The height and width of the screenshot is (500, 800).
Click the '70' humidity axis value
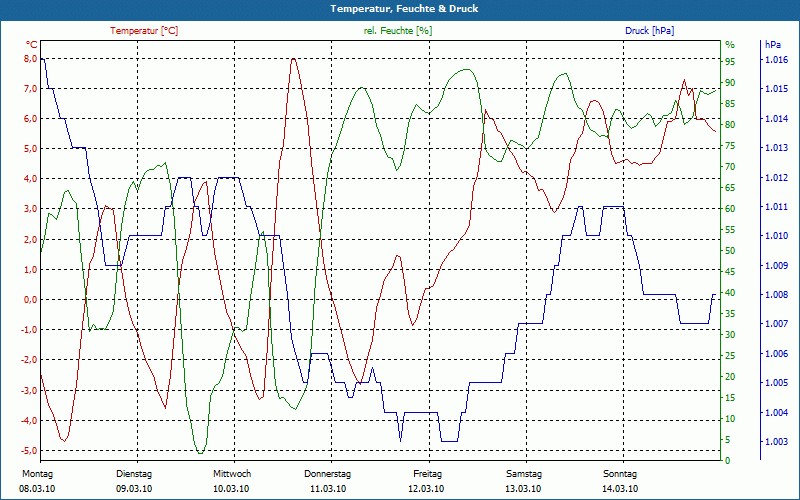(730, 166)
